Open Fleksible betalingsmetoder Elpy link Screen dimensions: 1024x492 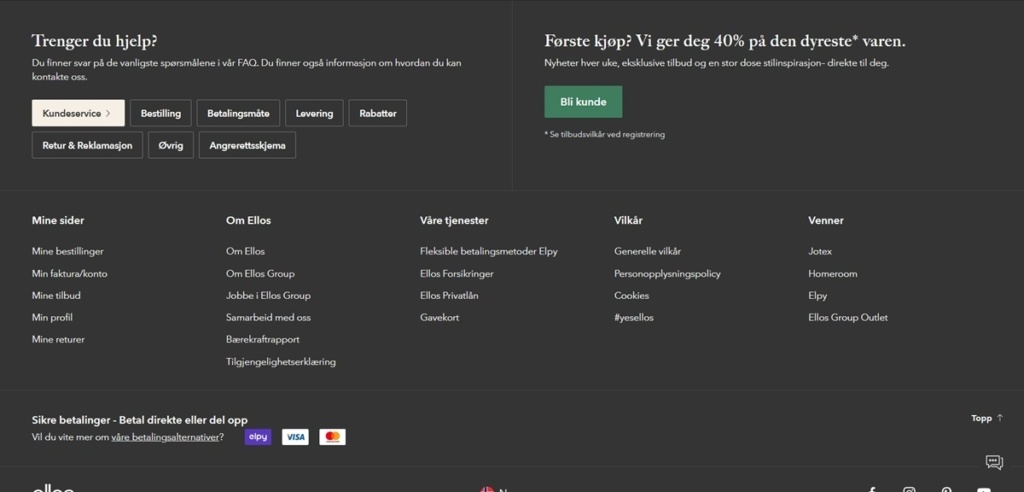pos(489,251)
